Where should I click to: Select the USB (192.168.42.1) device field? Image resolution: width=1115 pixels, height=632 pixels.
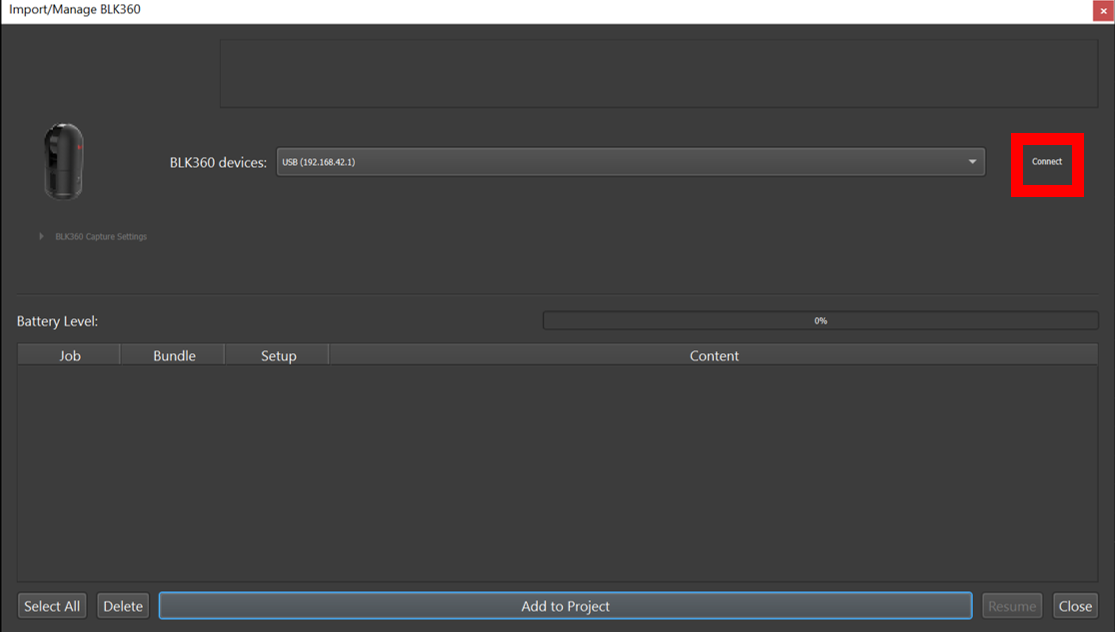[620, 162]
